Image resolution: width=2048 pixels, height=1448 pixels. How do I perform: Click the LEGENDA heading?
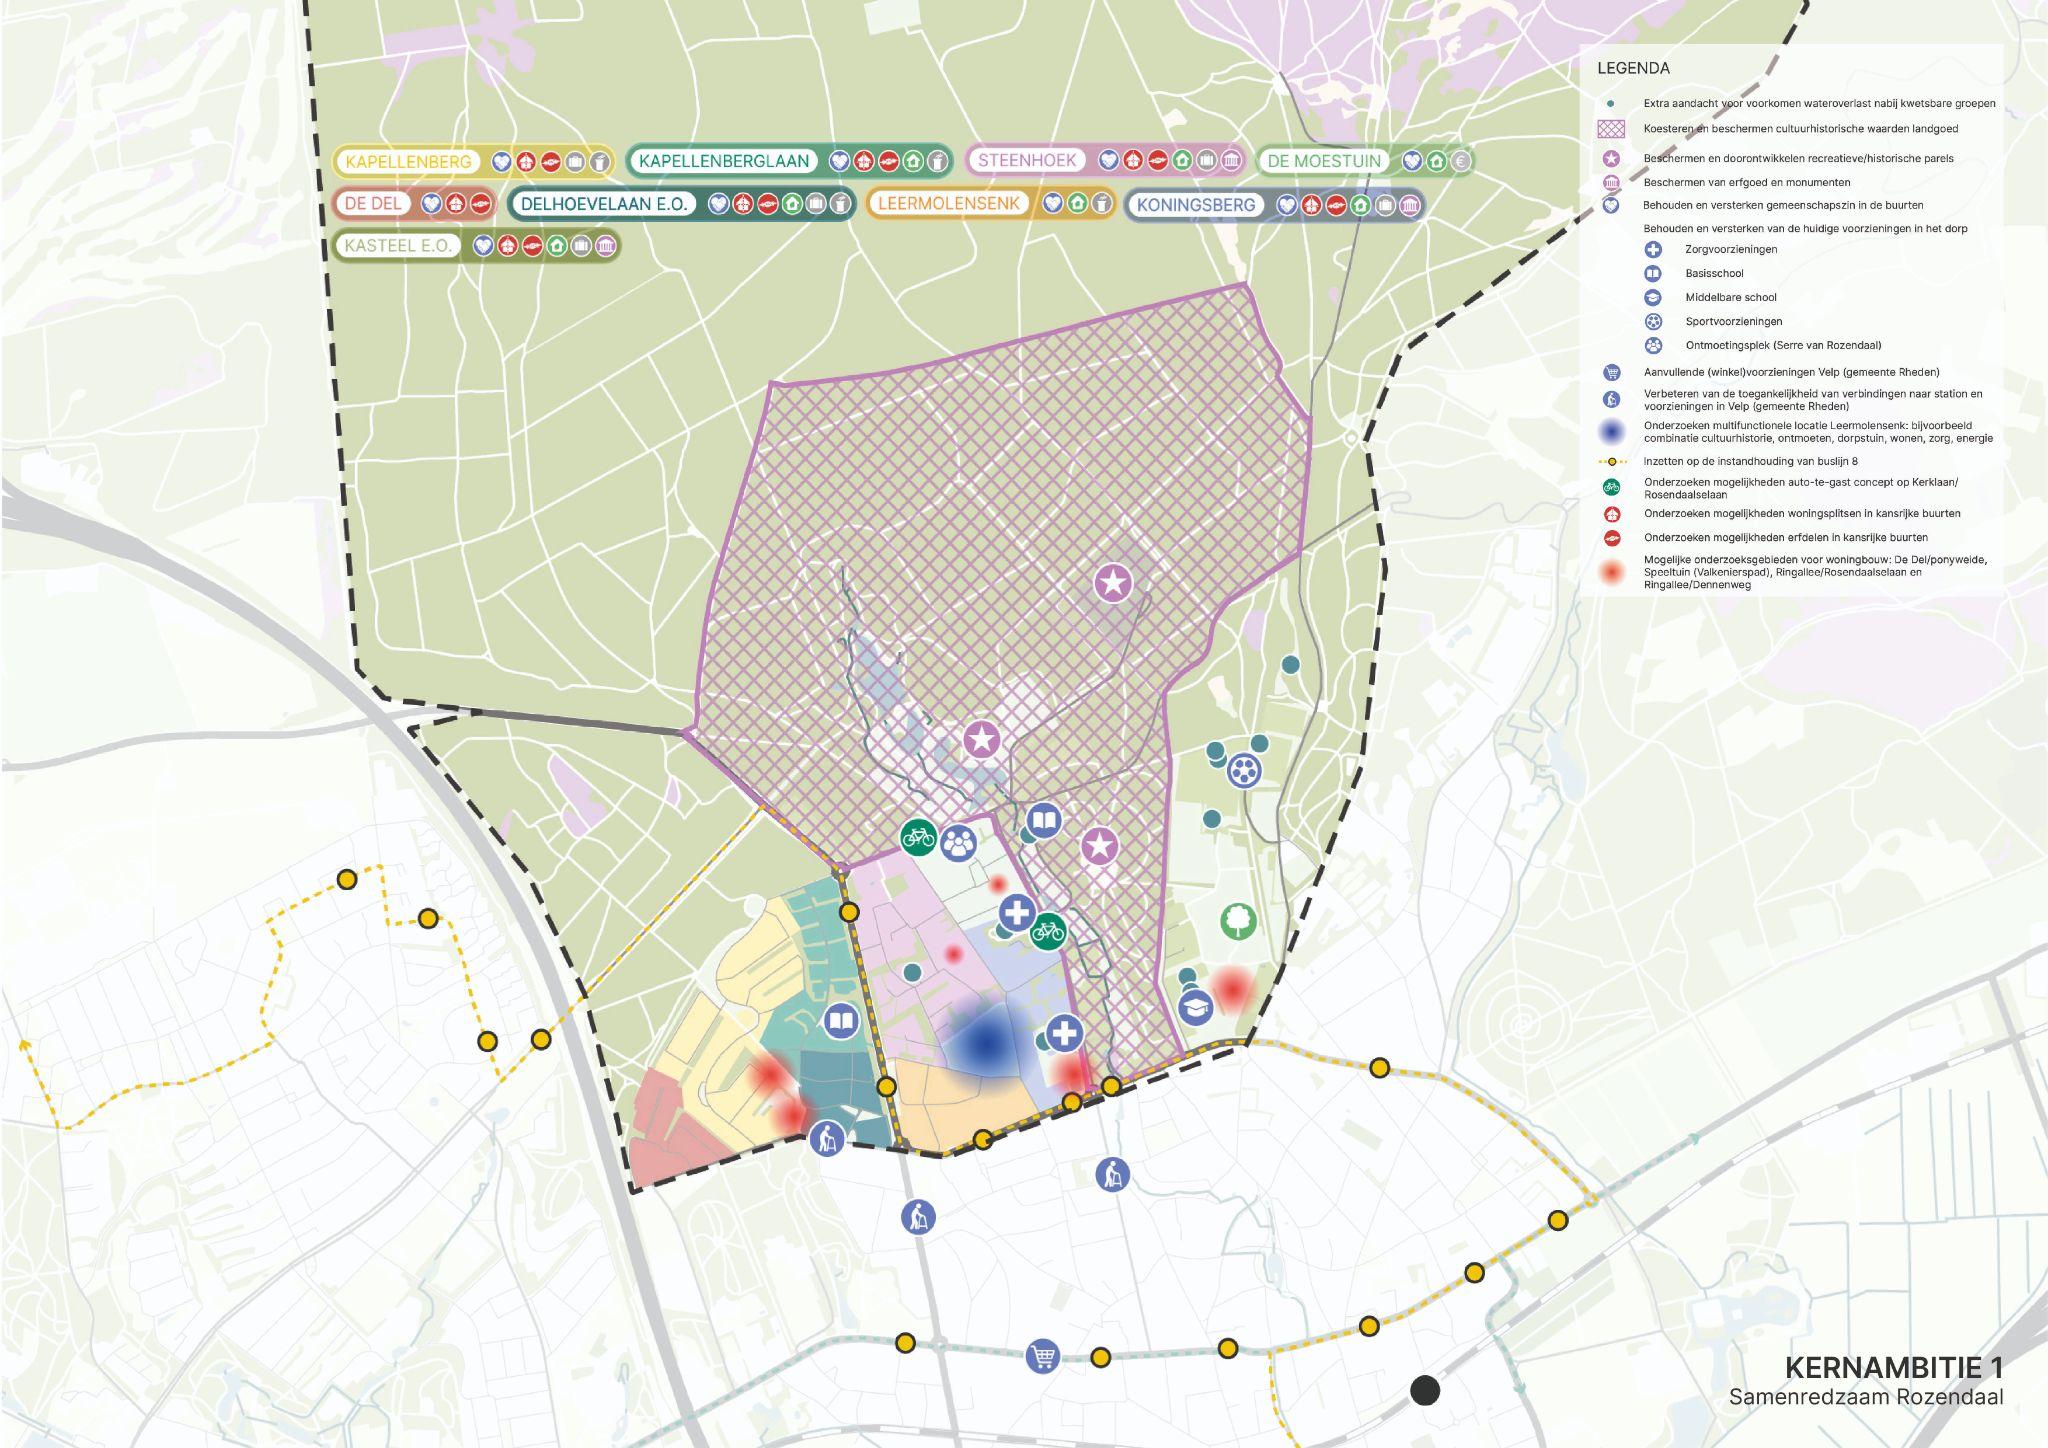click(1633, 69)
